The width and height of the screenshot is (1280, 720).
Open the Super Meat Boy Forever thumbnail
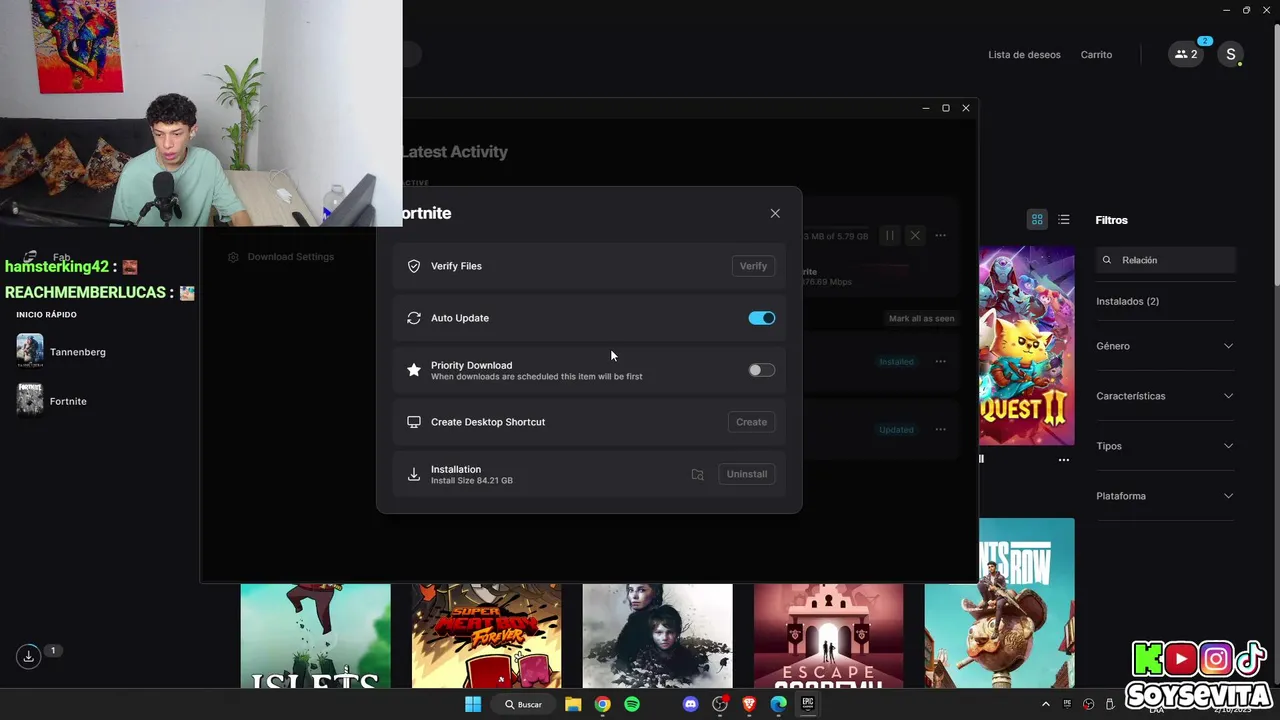pos(486,636)
